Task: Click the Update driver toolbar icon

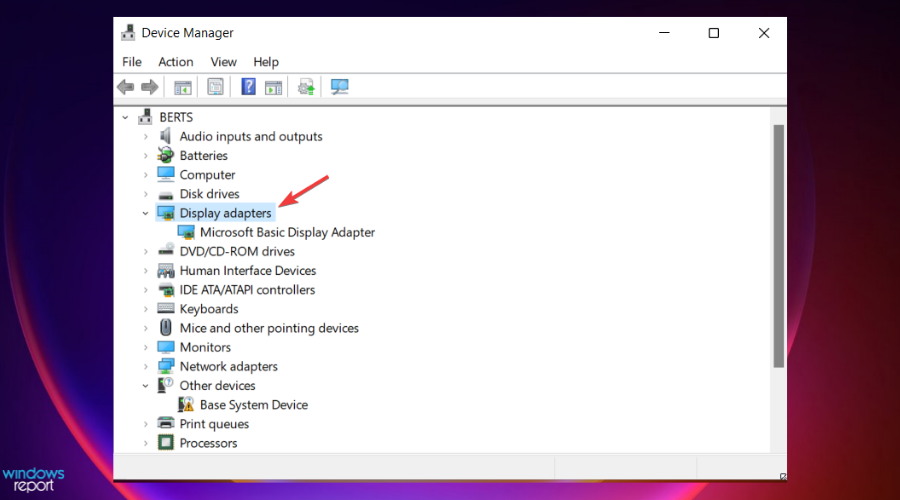Action: tap(306, 87)
